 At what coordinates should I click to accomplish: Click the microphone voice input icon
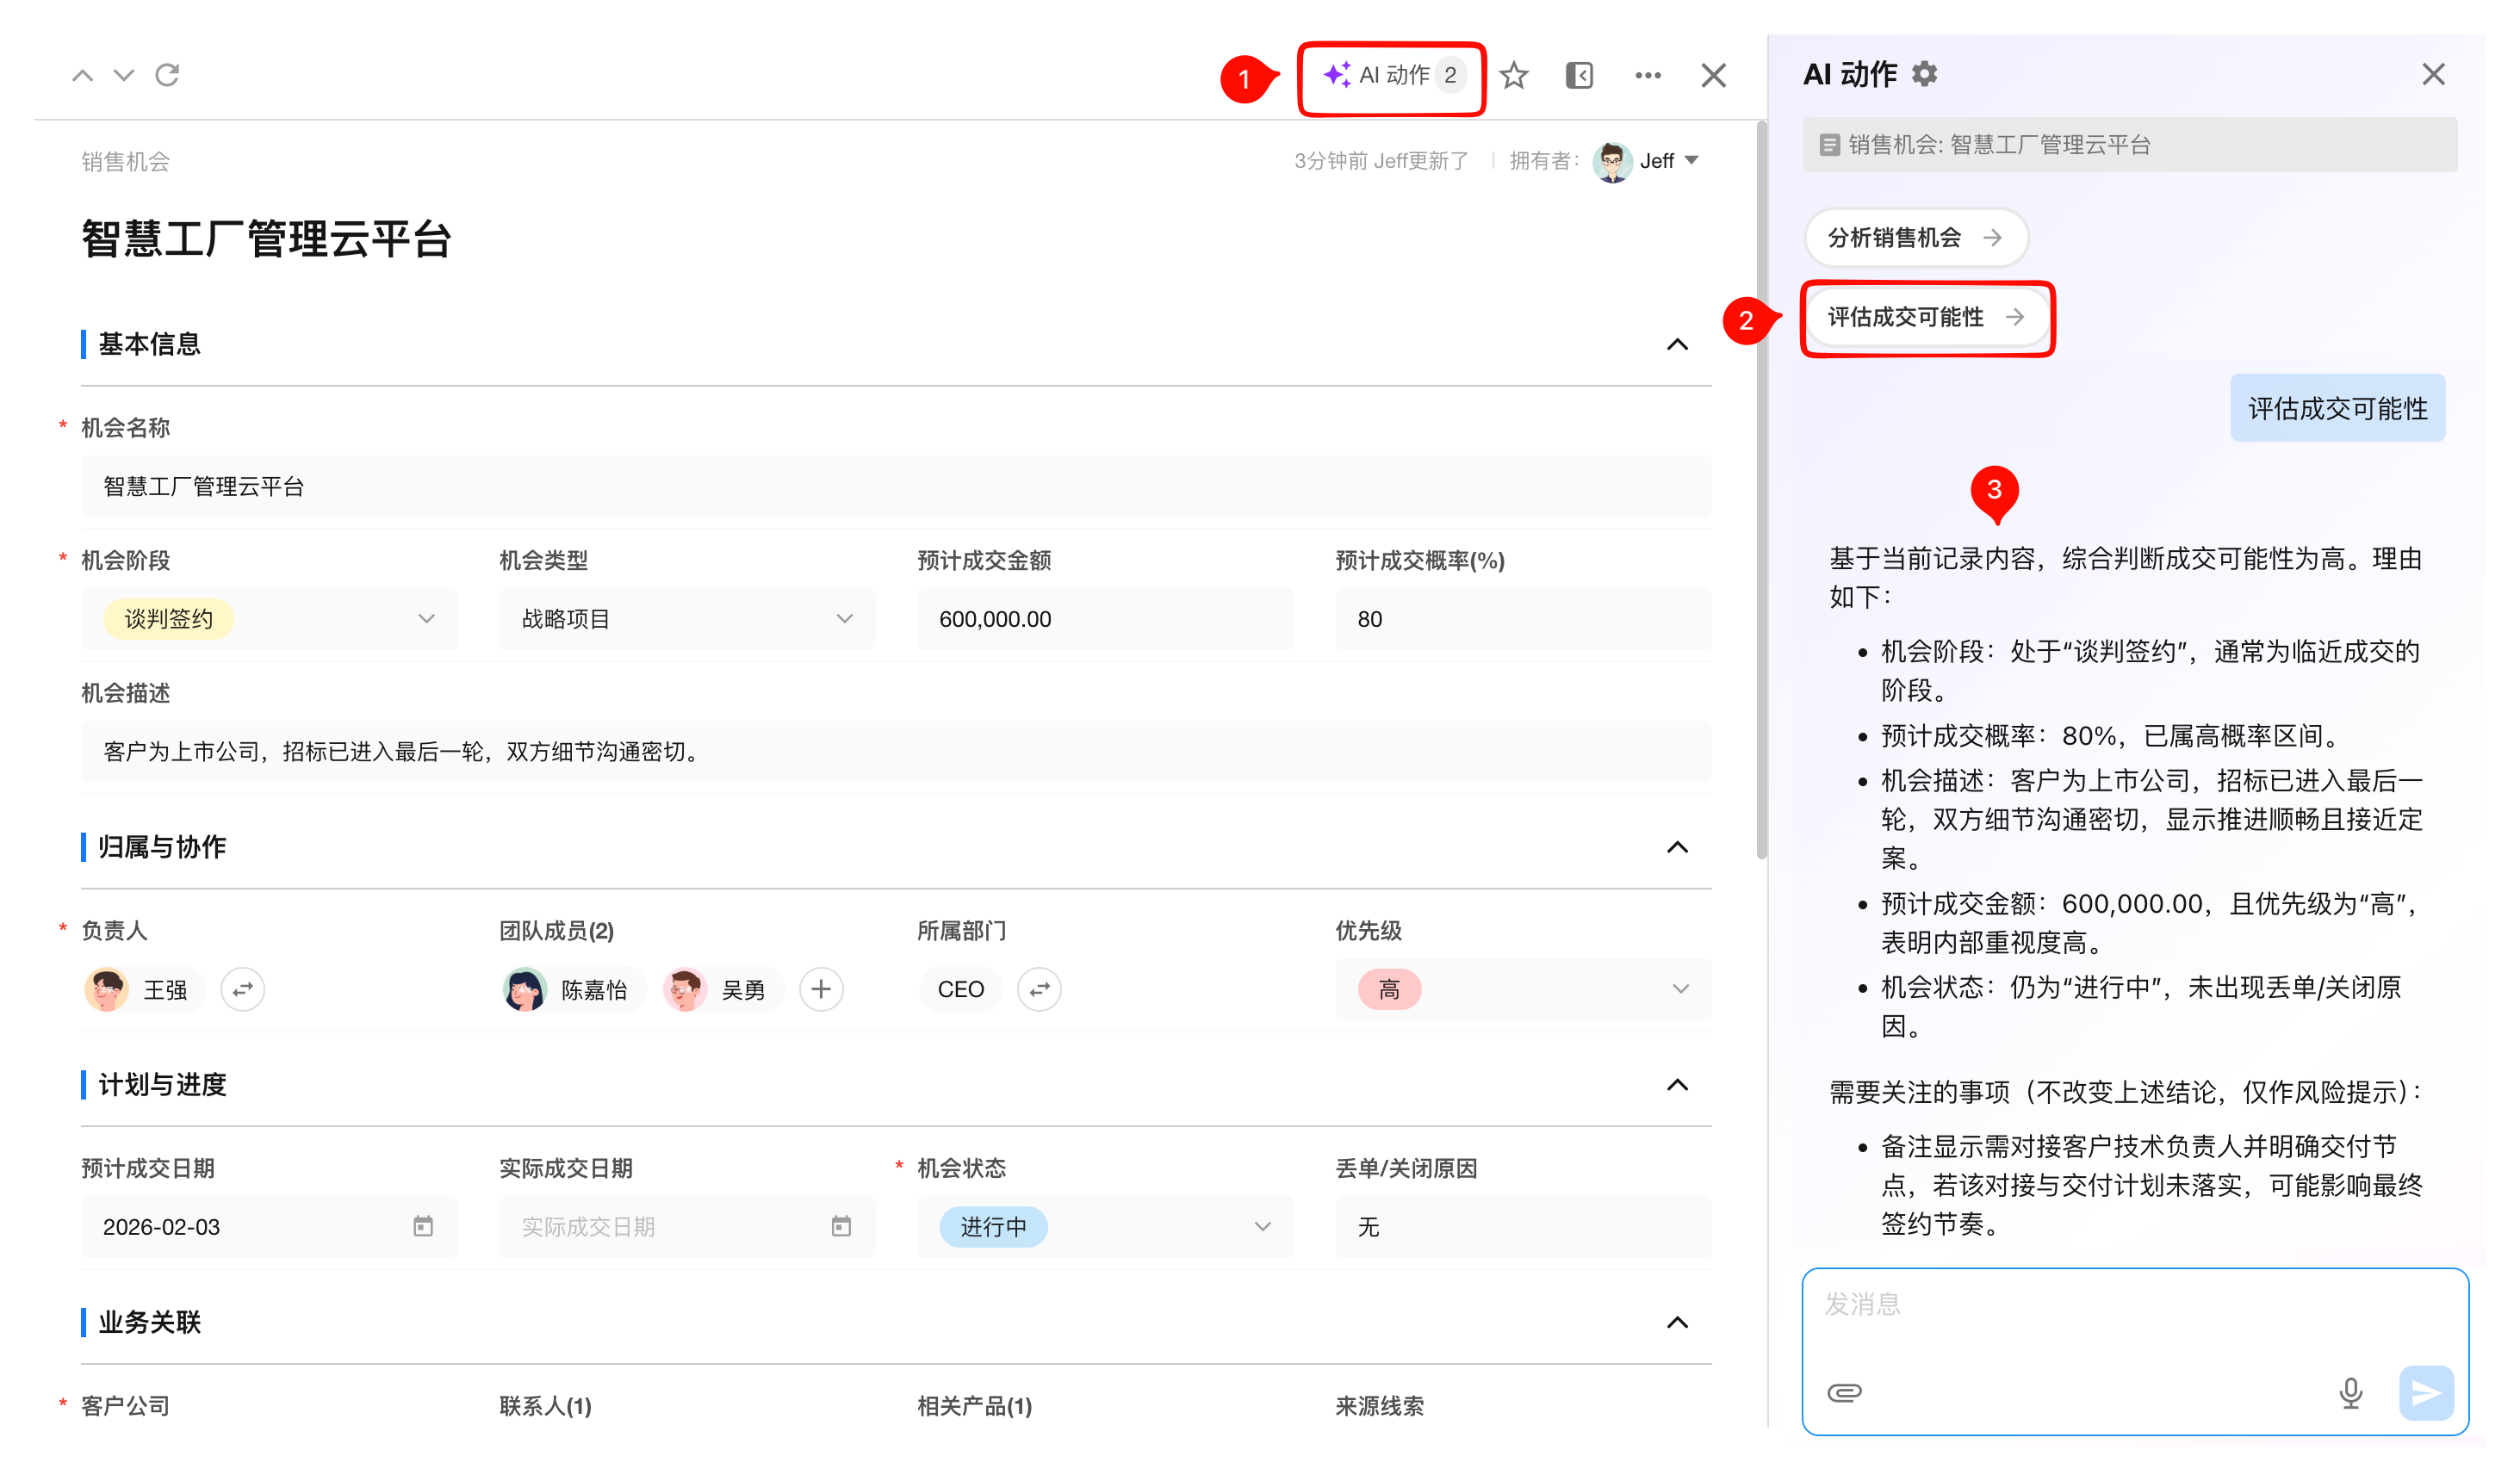pos(2350,1392)
